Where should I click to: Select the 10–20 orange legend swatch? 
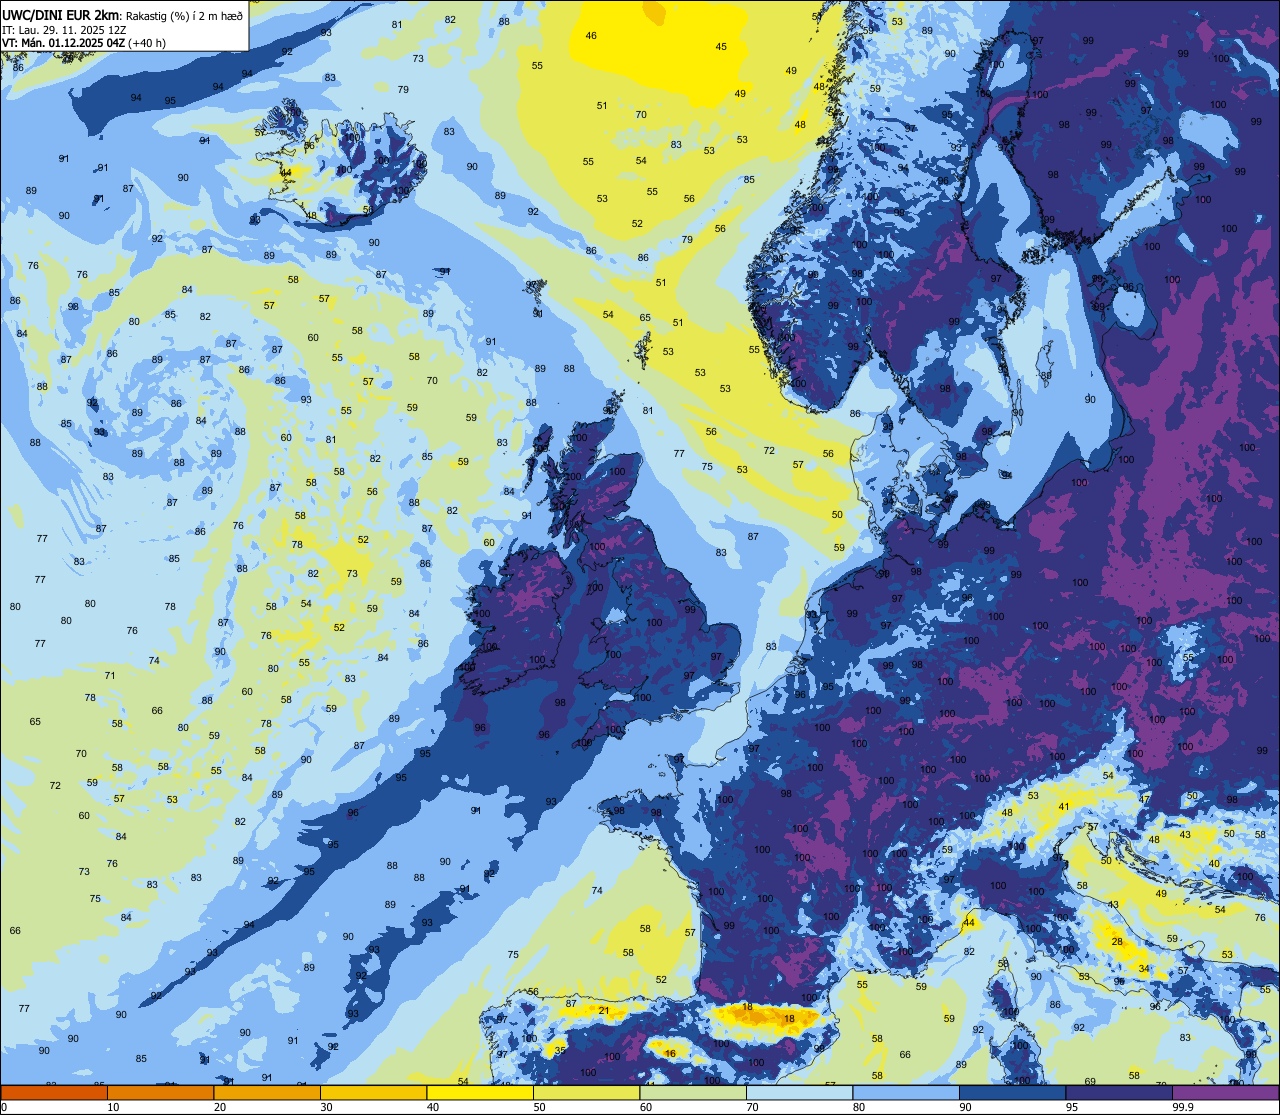[160, 1092]
